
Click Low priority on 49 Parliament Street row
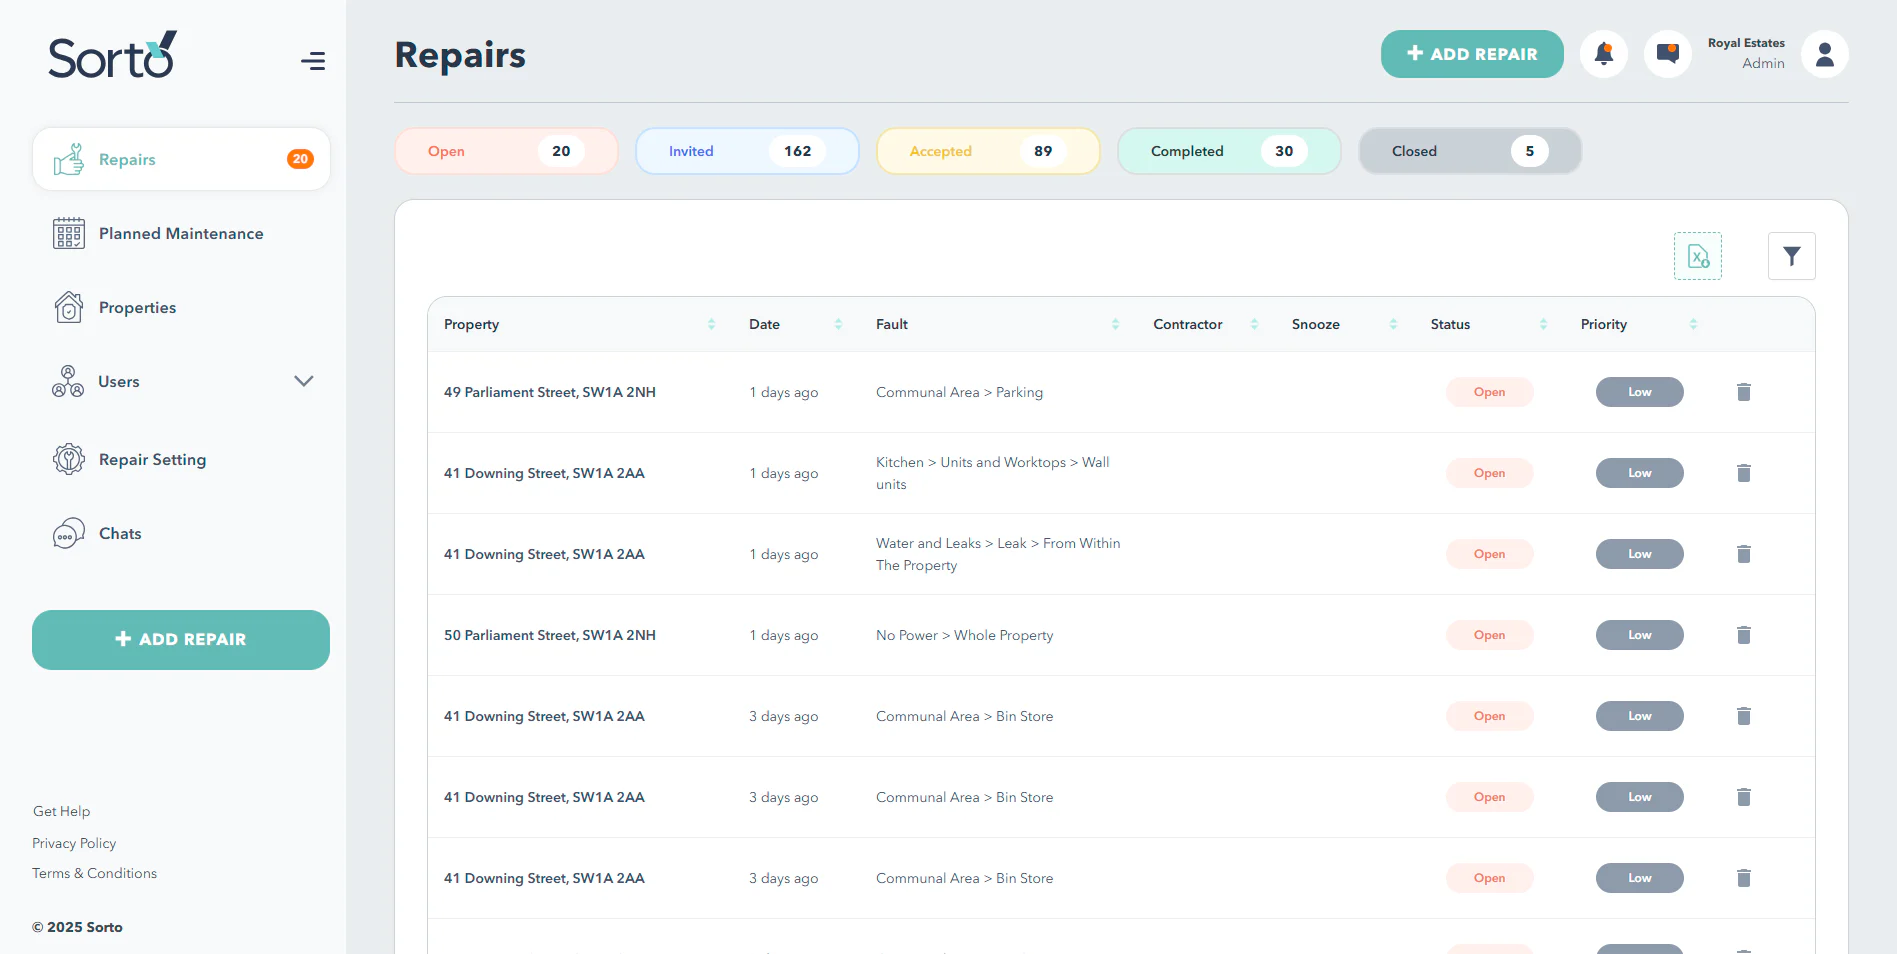point(1639,392)
